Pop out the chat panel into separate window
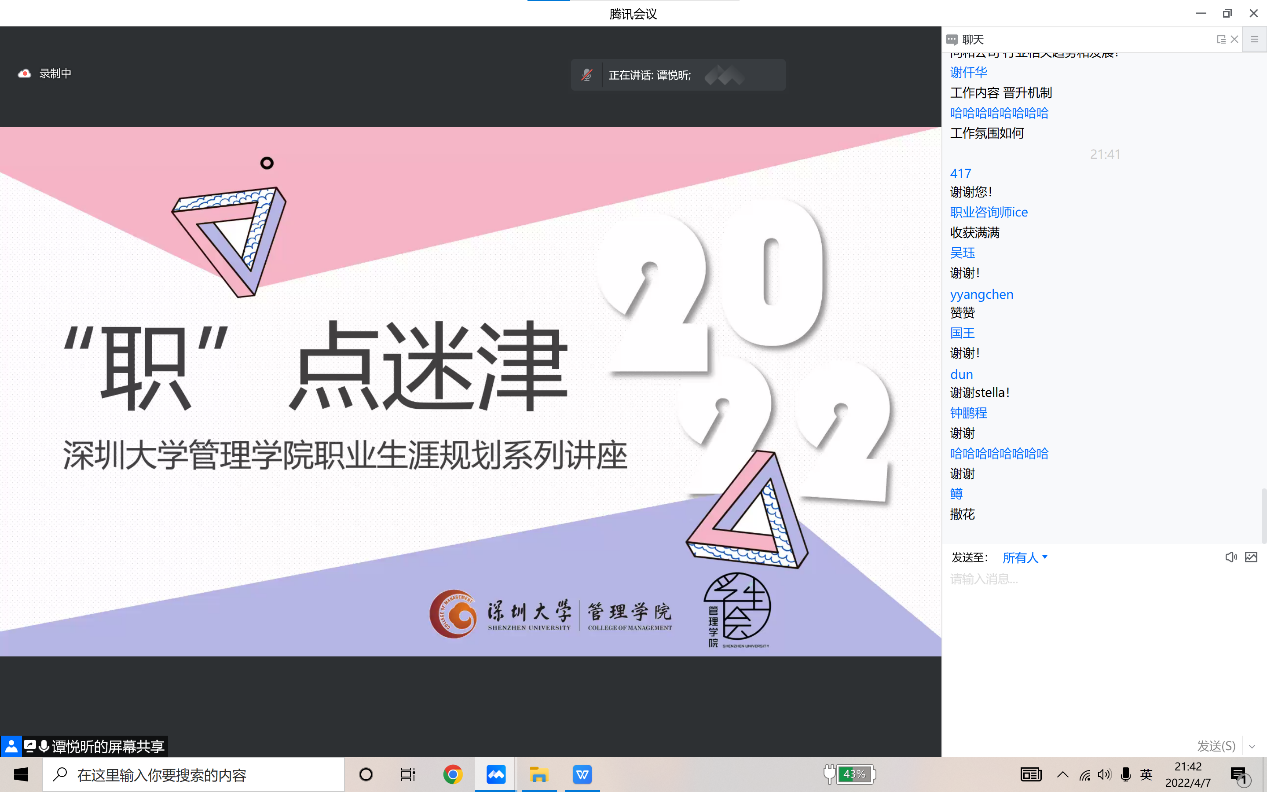Screen dimensions: 1267x792 tap(1221, 39)
